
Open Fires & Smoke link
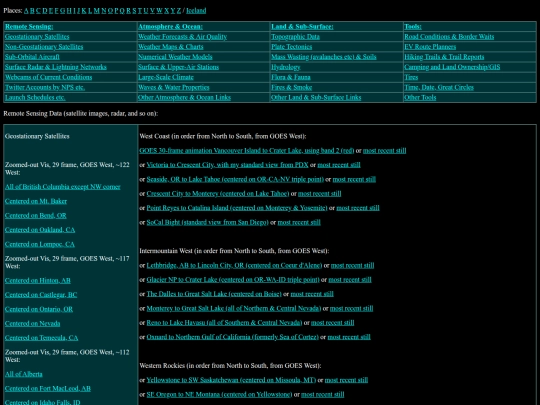[x=291, y=87]
